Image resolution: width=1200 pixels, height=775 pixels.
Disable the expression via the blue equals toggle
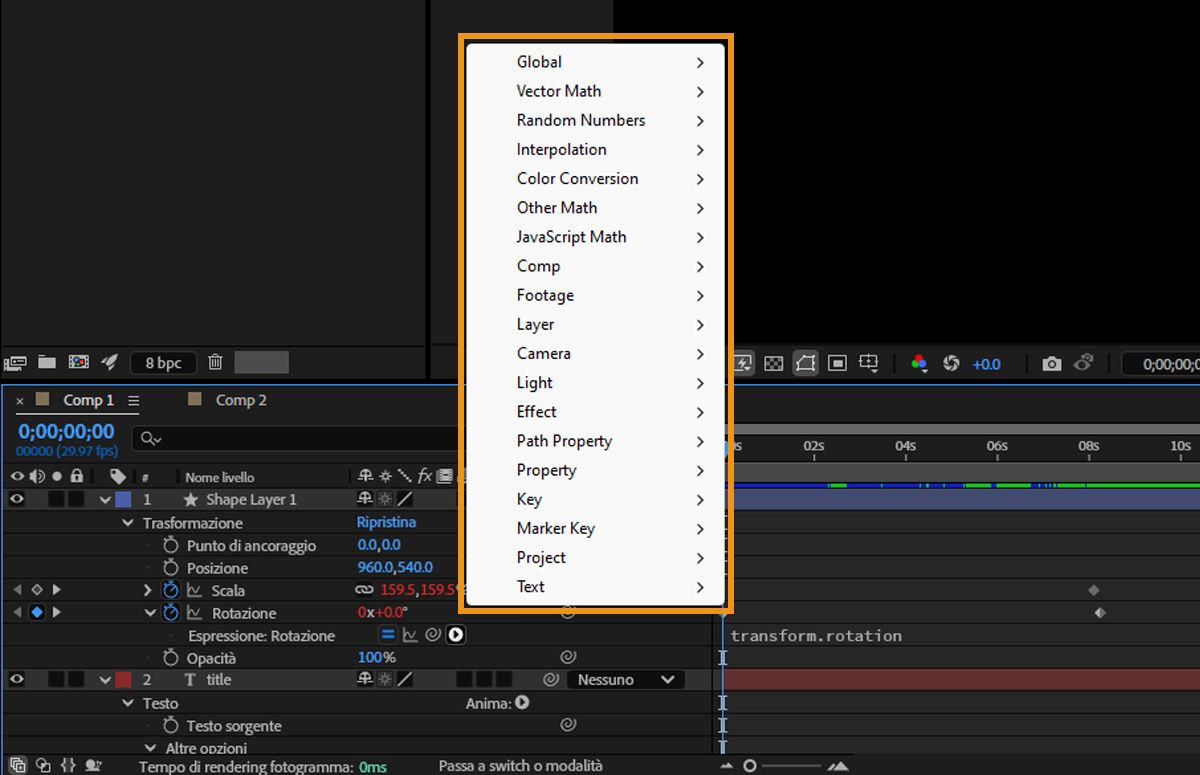click(388, 634)
